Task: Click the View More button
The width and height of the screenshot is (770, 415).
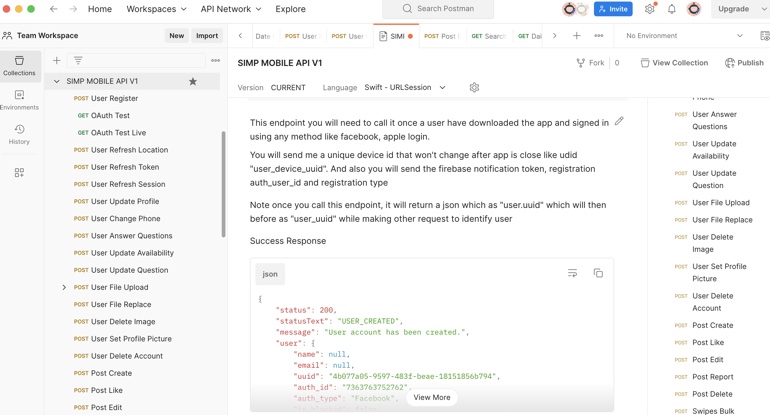Action: click(x=432, y=397)
